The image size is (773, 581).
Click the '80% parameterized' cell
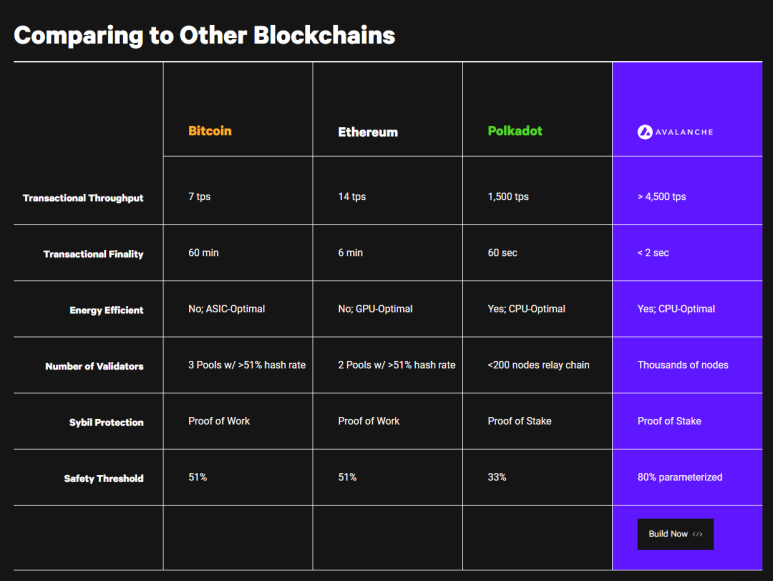680,477
